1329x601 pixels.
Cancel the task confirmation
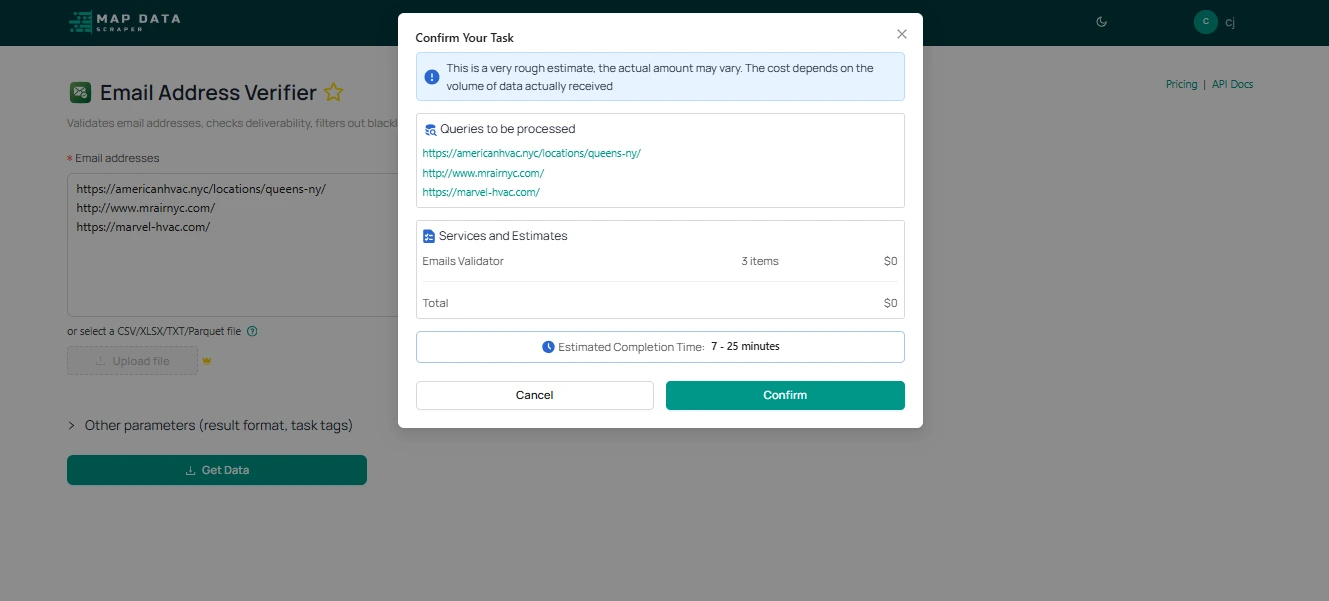pos(534,395)
